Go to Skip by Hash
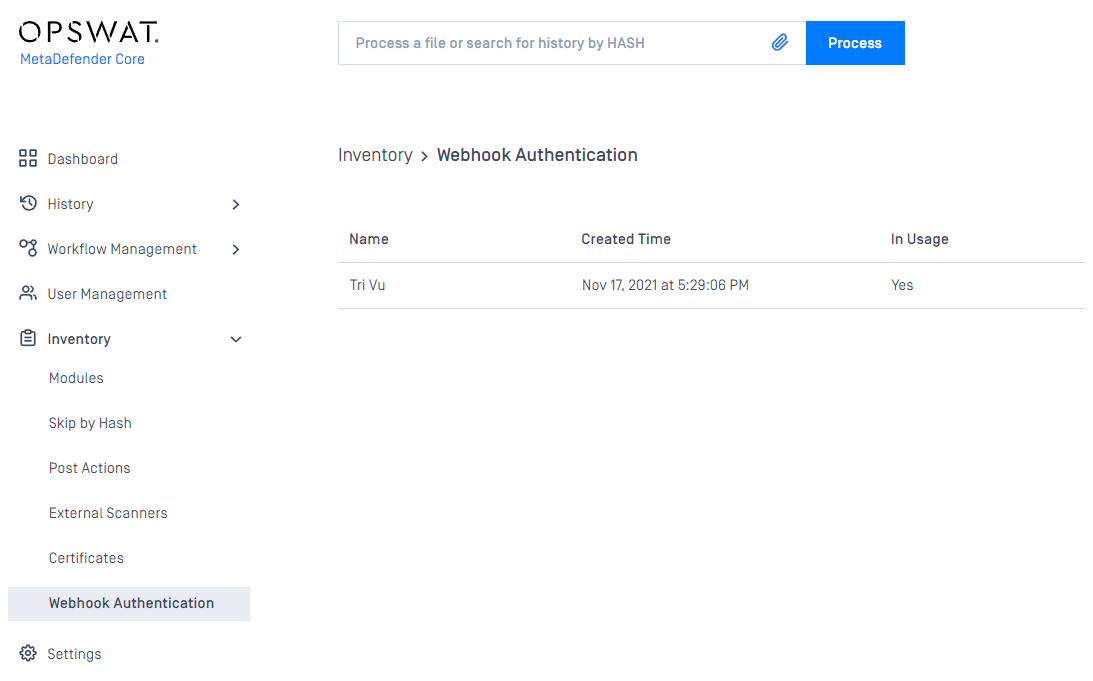This screenshot has height=681, width=1093. tap(90, 423)
